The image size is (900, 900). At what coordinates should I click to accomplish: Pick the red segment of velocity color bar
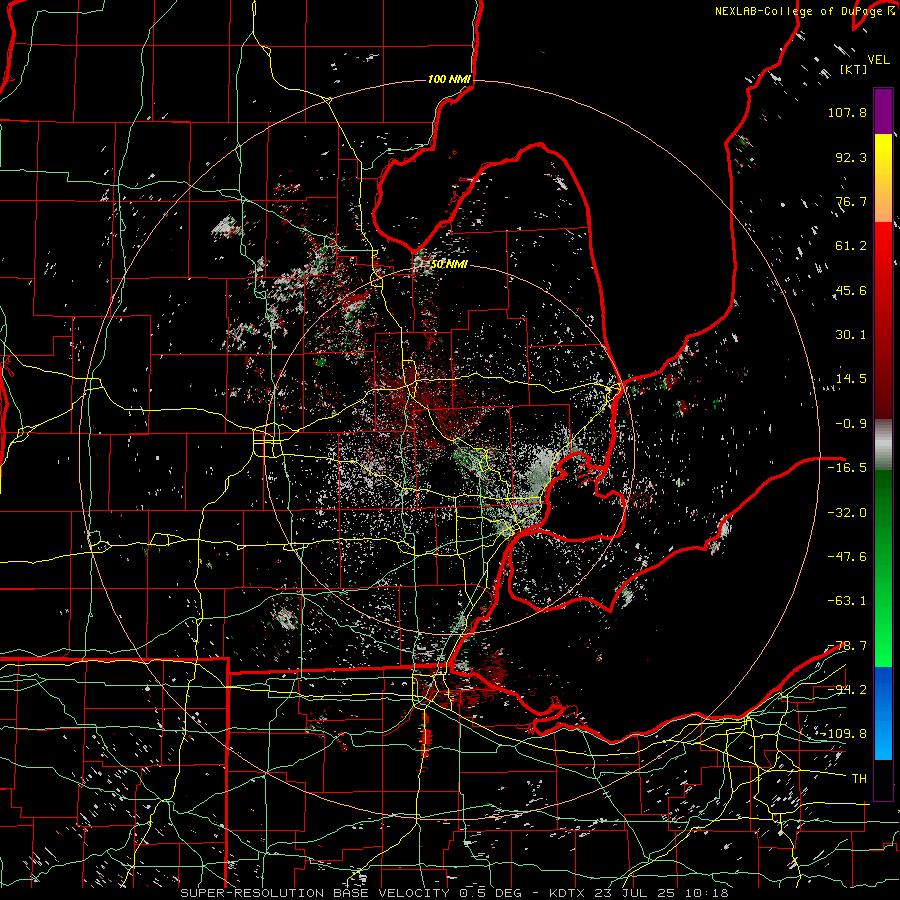coord(883,320)
